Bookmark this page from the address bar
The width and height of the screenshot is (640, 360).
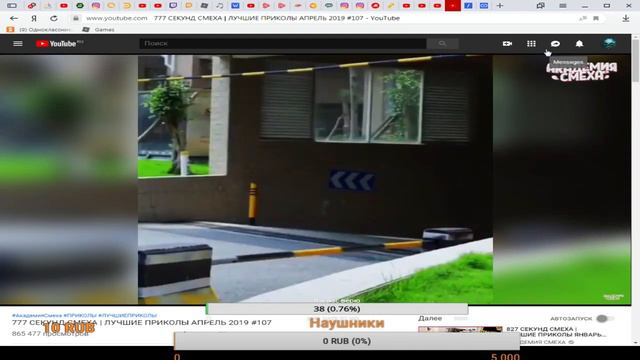(x=596, y=18)
